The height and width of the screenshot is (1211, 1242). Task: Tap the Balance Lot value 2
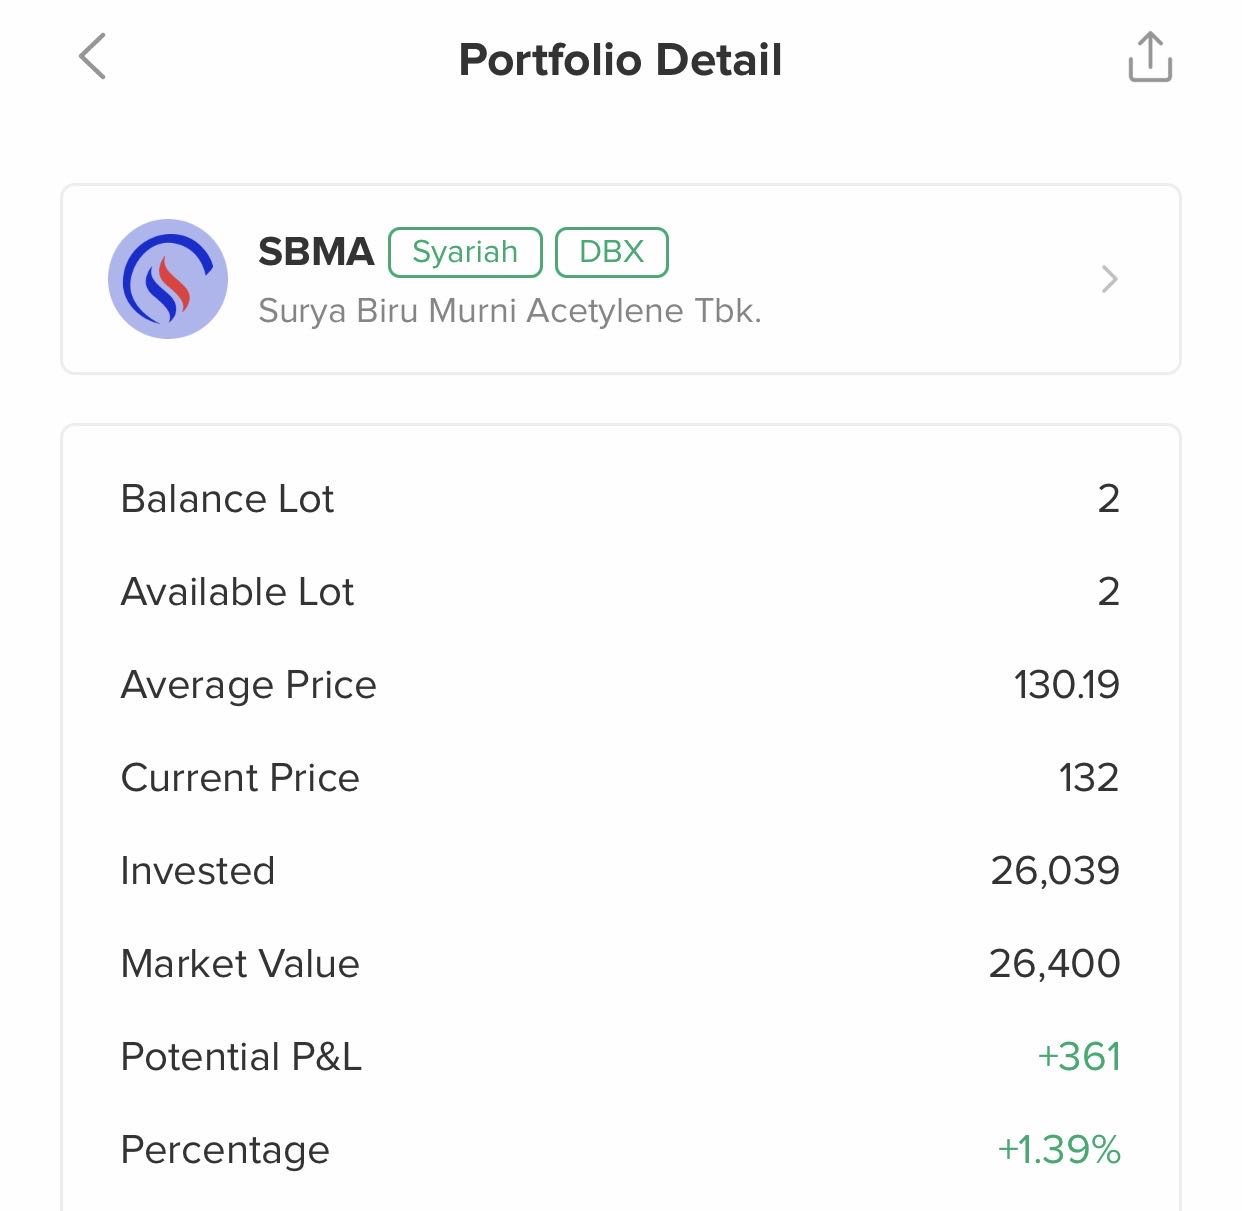[1108, 499]
